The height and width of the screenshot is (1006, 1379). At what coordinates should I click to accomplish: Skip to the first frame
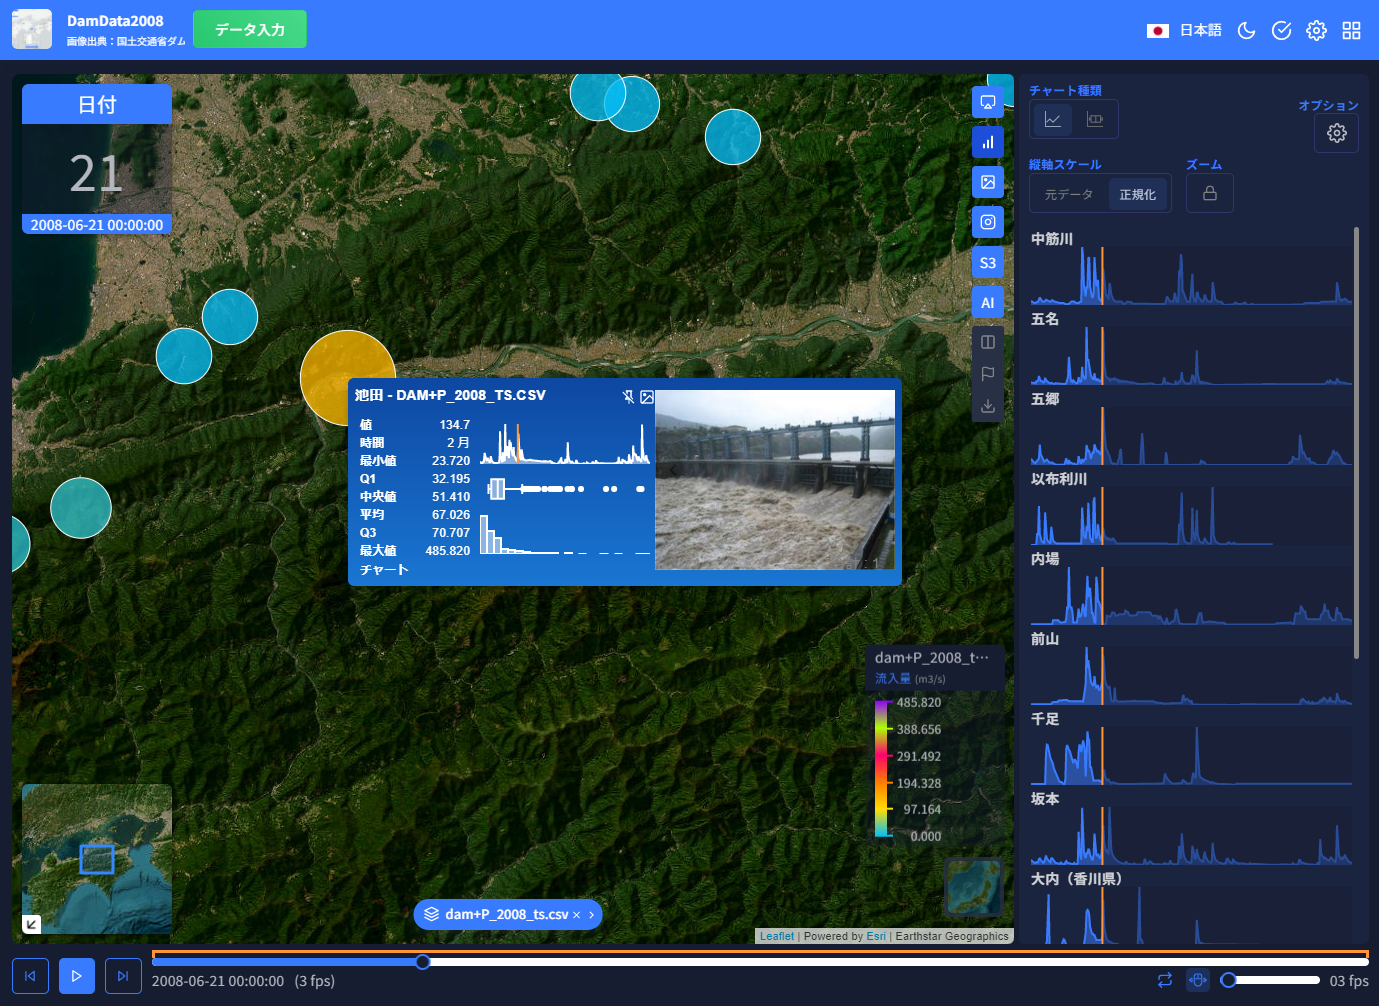click(30, 976)
